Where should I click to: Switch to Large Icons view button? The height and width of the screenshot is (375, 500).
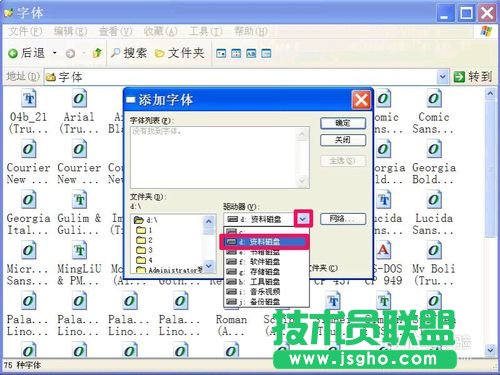[x=221, y=53]
